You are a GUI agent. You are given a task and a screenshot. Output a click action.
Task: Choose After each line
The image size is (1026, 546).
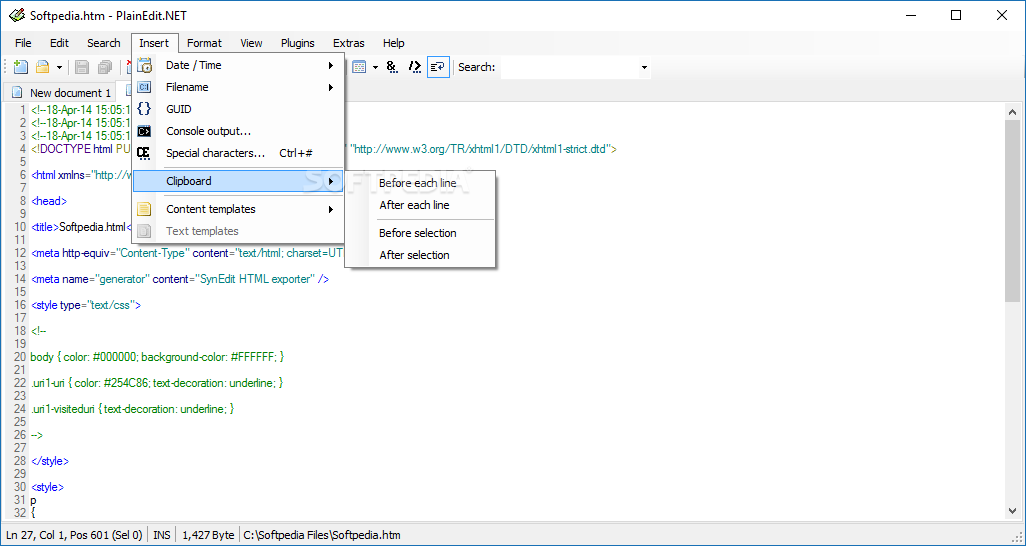(x=420, y=205)
